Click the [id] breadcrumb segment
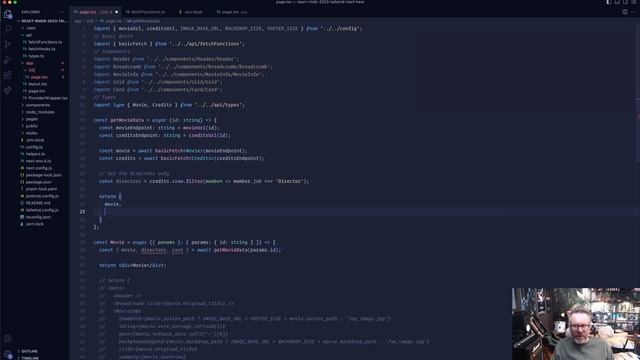 tap(90, 21)
